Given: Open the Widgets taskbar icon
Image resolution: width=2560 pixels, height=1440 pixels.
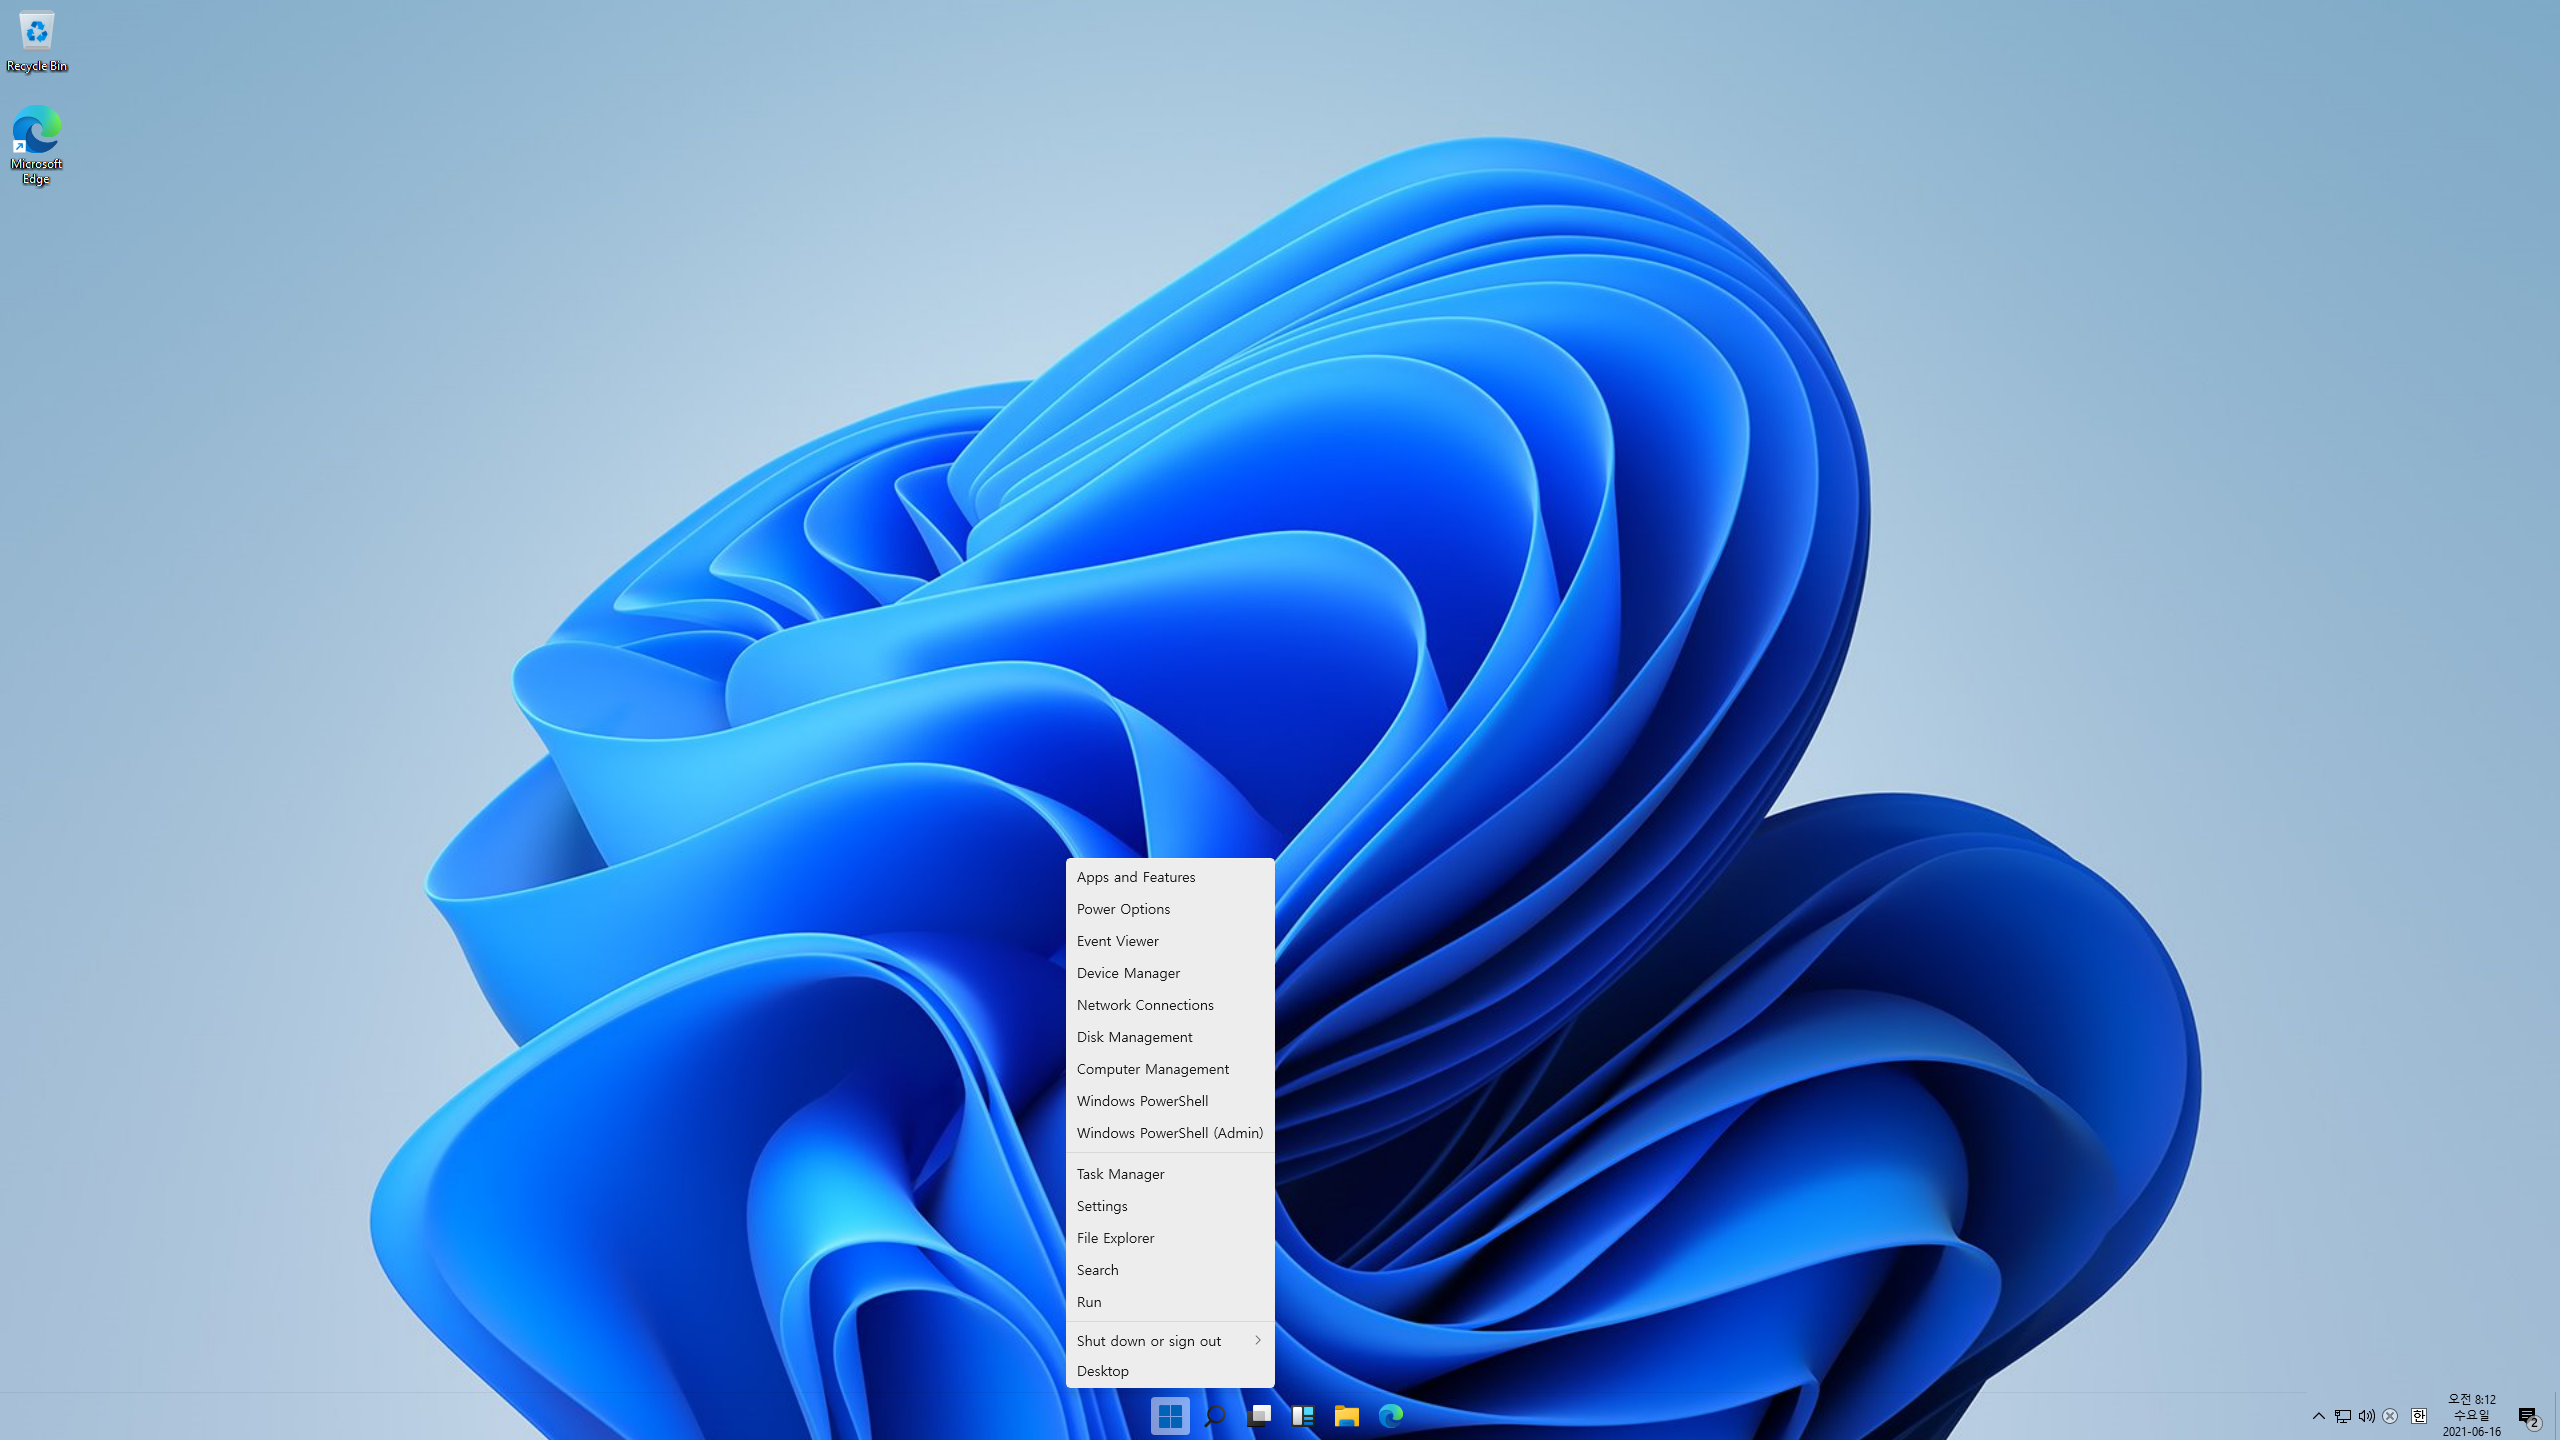Looking at the screenshot, I should tap(1302, 1415).
